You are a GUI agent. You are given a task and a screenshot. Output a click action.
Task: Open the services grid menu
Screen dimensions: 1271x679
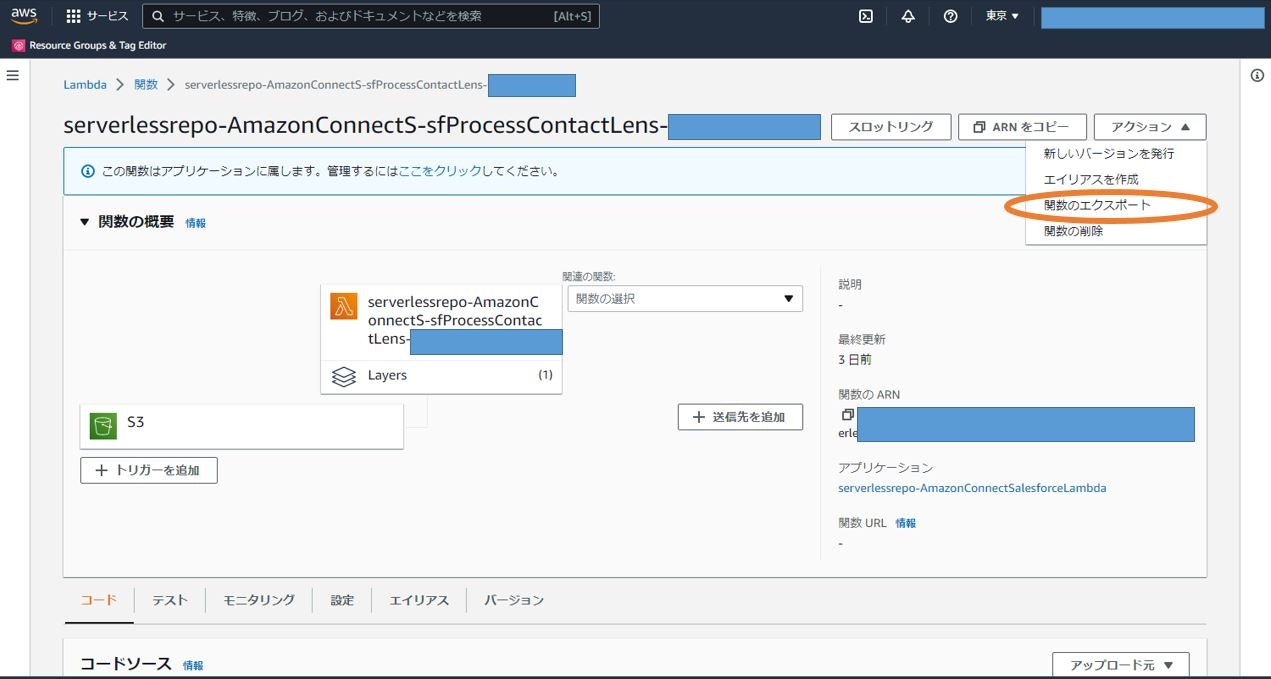pos(73,16)
